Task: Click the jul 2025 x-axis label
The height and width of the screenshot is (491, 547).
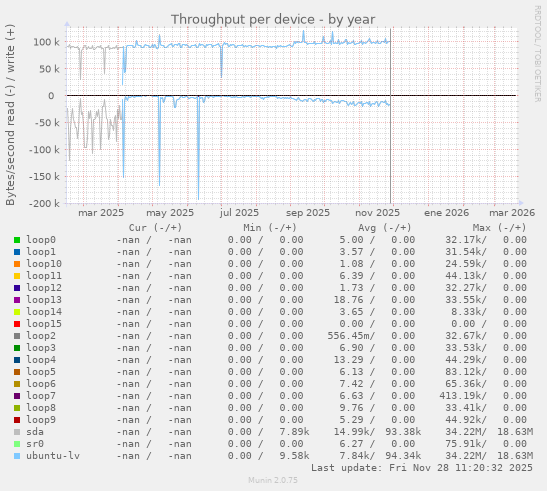Action: 239,213
